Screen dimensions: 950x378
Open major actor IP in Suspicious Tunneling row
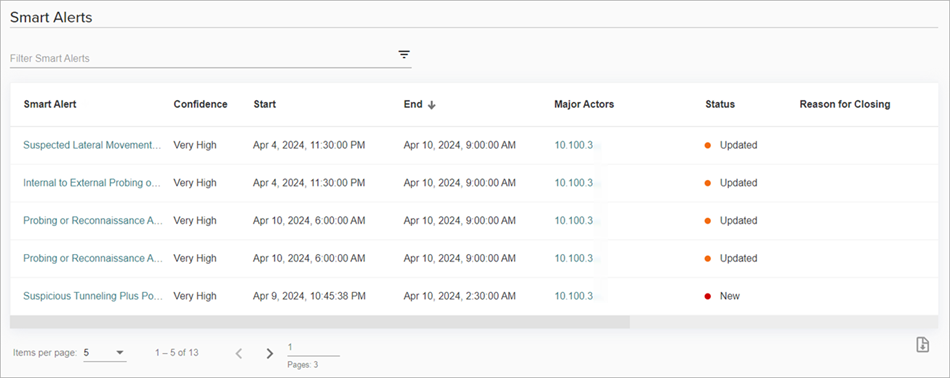pos(574,296)
